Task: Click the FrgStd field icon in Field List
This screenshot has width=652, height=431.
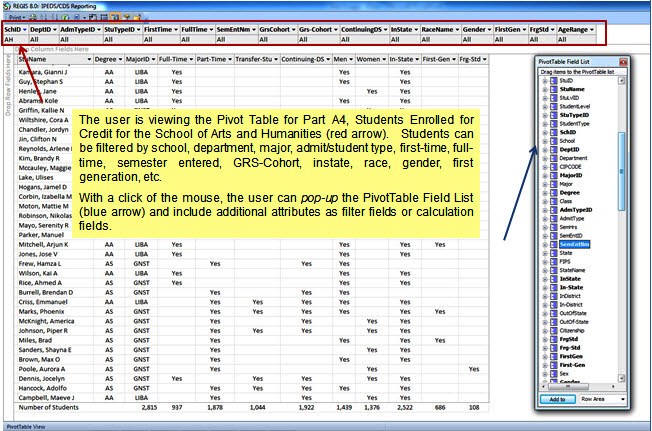Action: [x=554, y=339]
